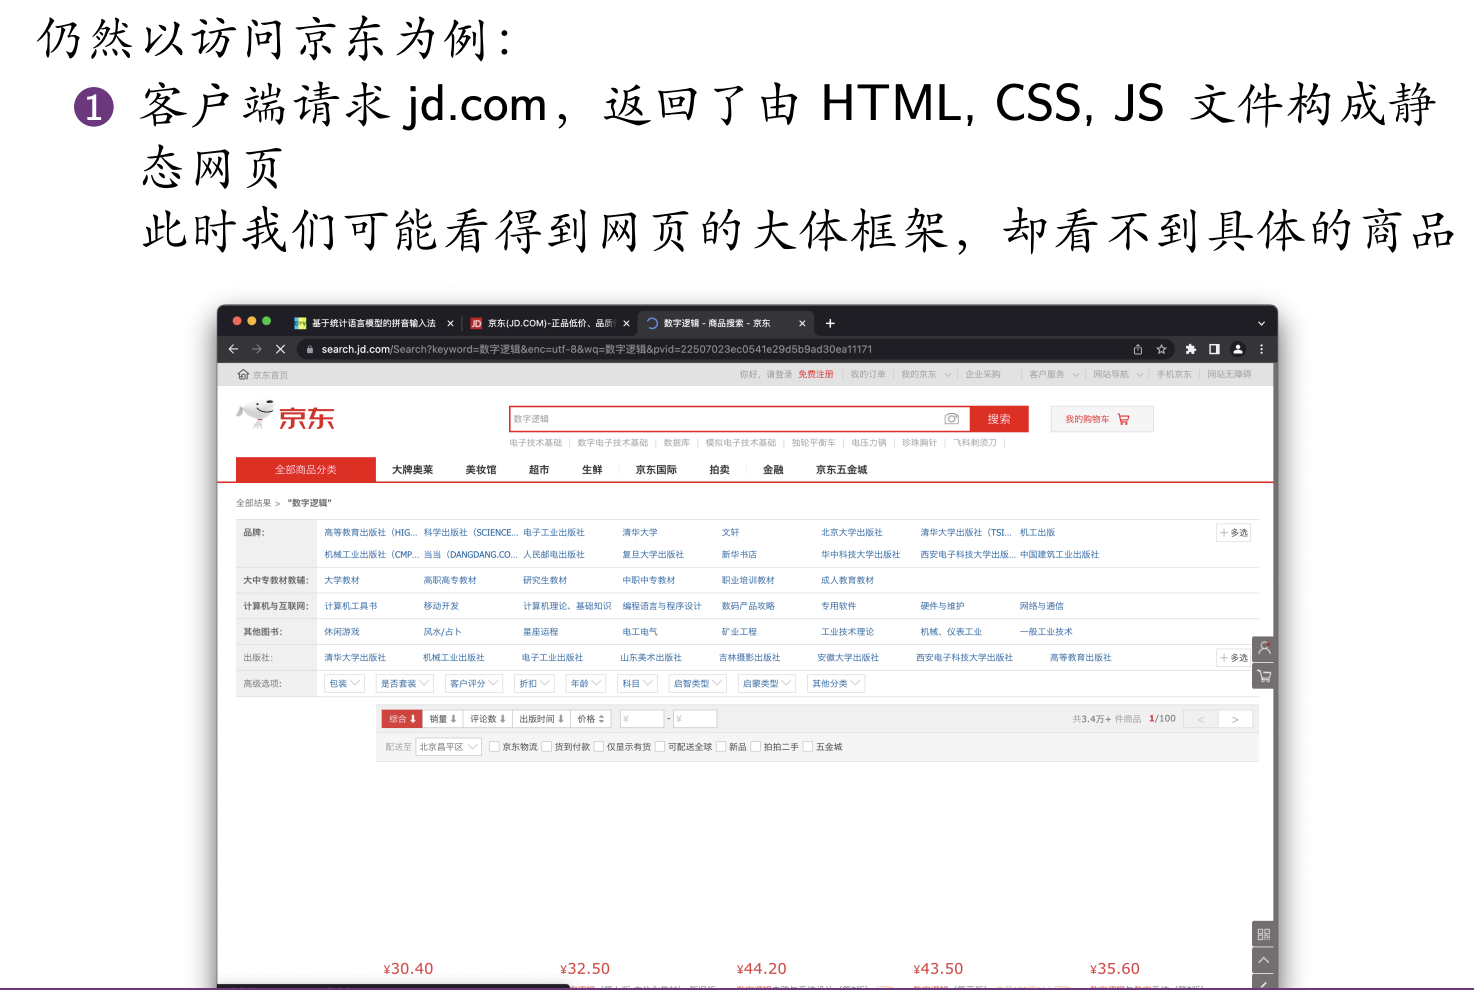Open the browser profile account icon
Viewport: 1474px width, 990px height.
tap(1238, 349)
